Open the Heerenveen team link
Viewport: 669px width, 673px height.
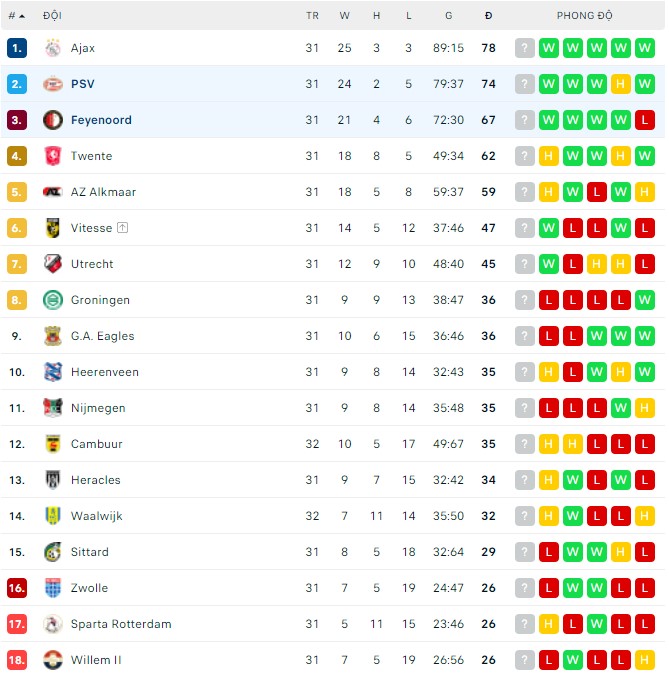[105, 372]
